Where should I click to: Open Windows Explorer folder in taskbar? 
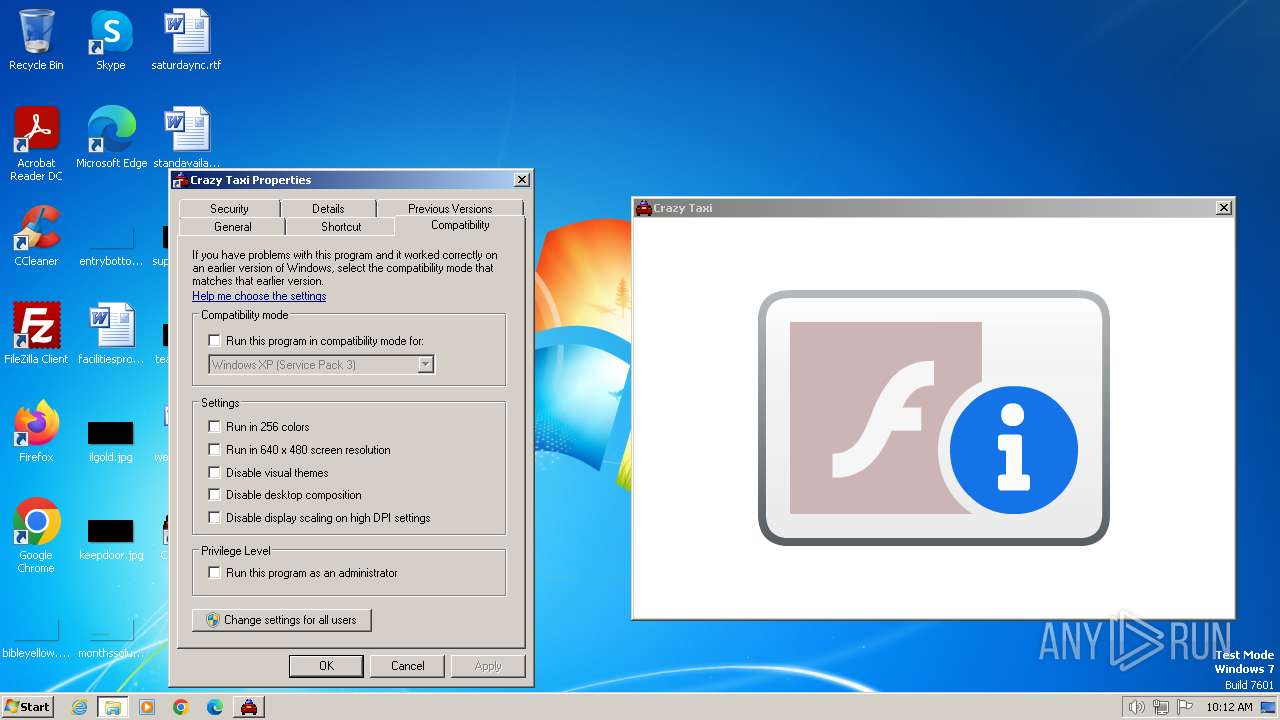click(113, 707)
